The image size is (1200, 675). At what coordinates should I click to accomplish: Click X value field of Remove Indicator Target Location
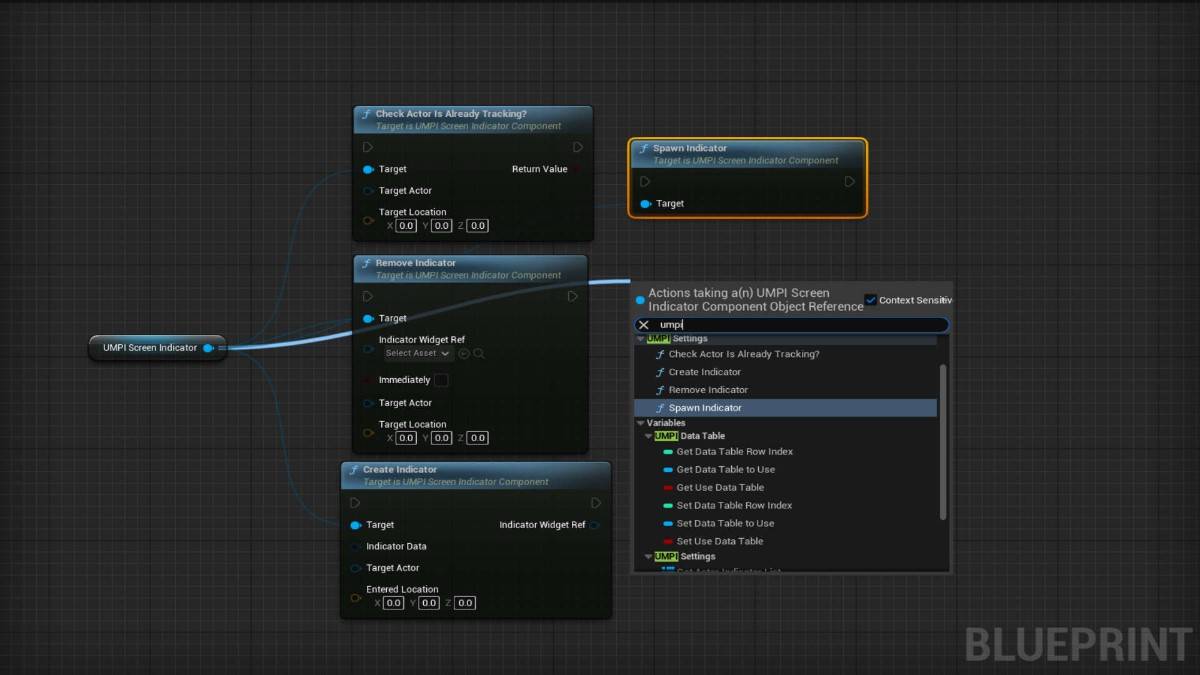coord(406,438)
